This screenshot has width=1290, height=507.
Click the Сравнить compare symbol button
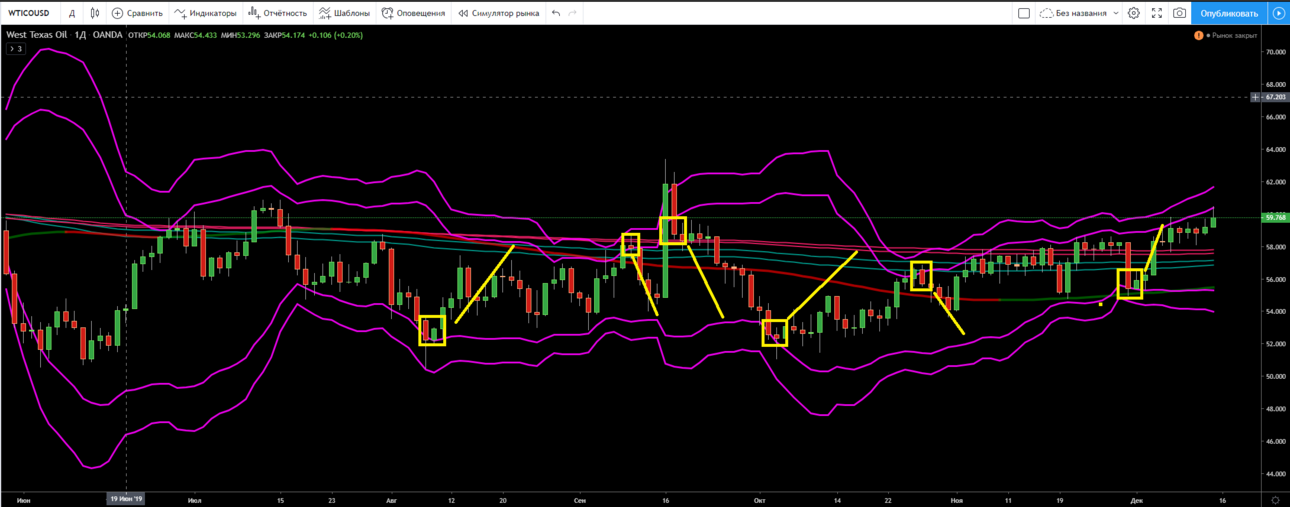pyautogui.click(x=137, y=13)
